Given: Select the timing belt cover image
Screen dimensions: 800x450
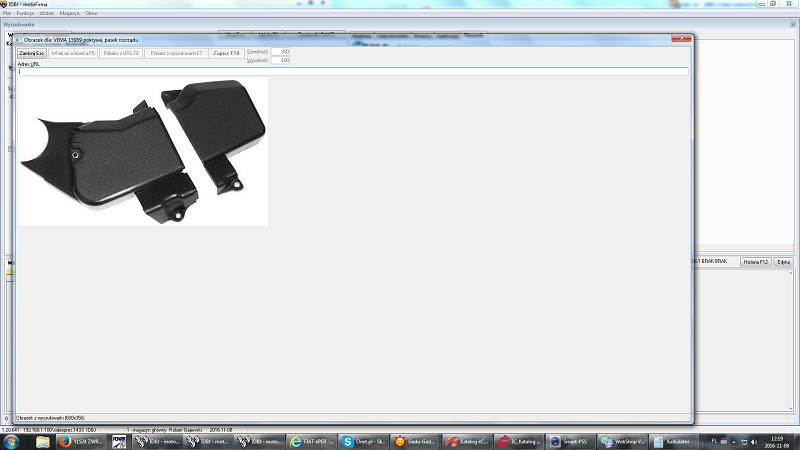Looking at the screenshot, I should [x=143, y=152].
